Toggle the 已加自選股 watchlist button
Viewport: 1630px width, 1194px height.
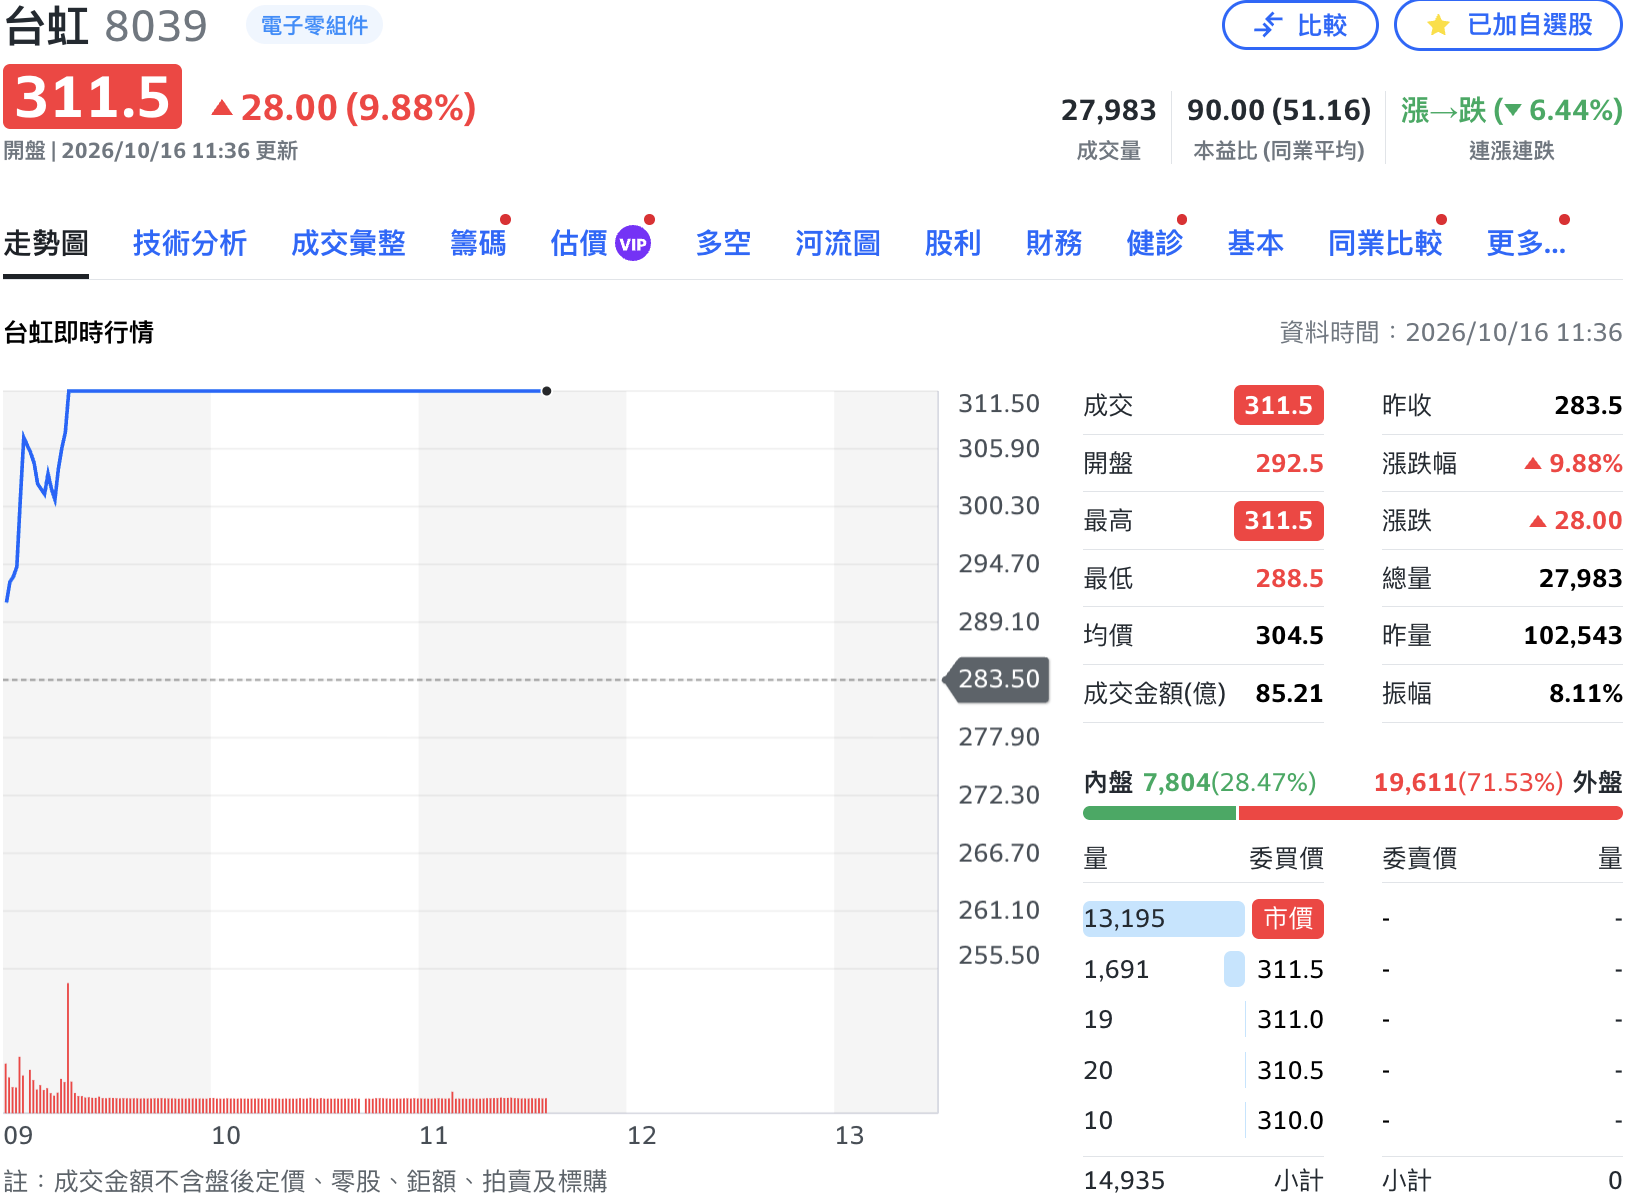(x=1508, y=25)
